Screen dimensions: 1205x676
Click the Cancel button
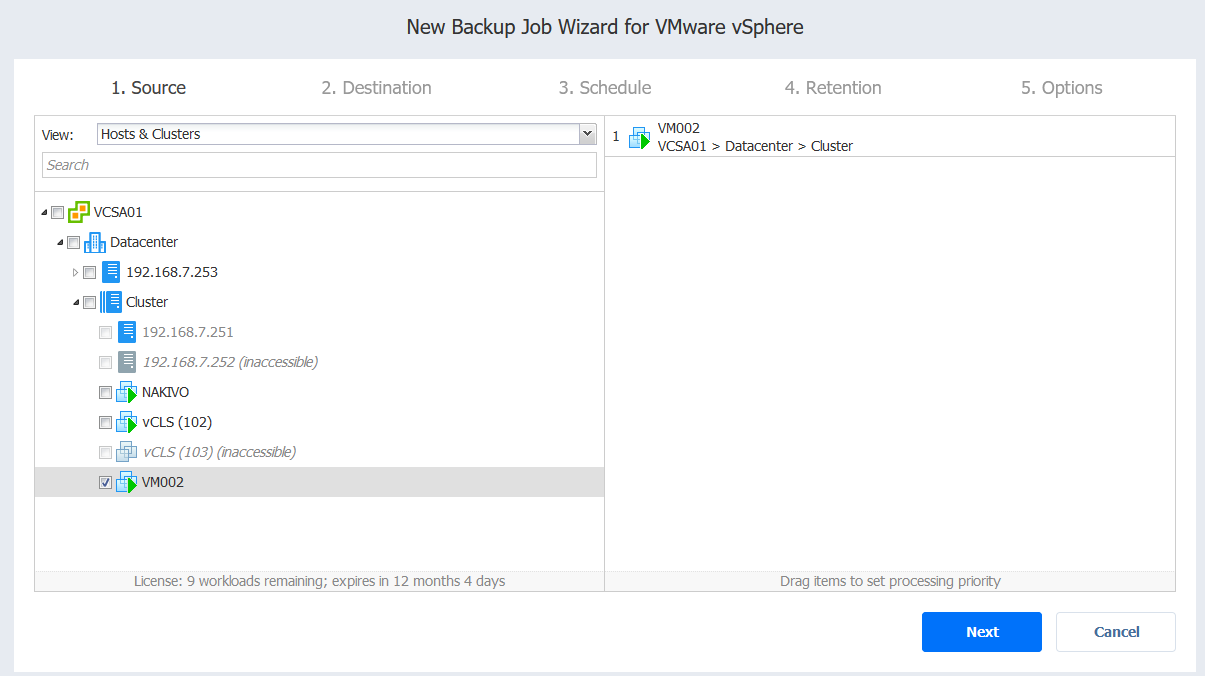pyautogui.click(x=1116, y=632)
